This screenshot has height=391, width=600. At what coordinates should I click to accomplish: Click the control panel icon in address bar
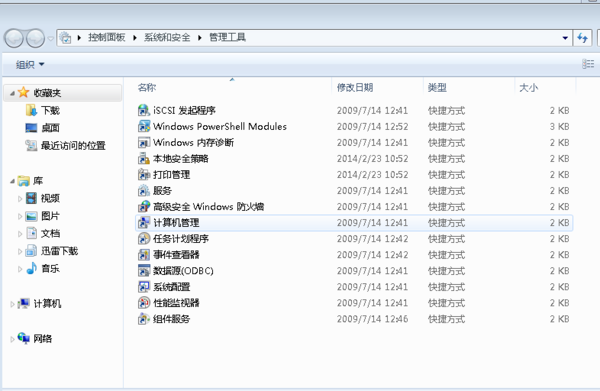point(66,37)
